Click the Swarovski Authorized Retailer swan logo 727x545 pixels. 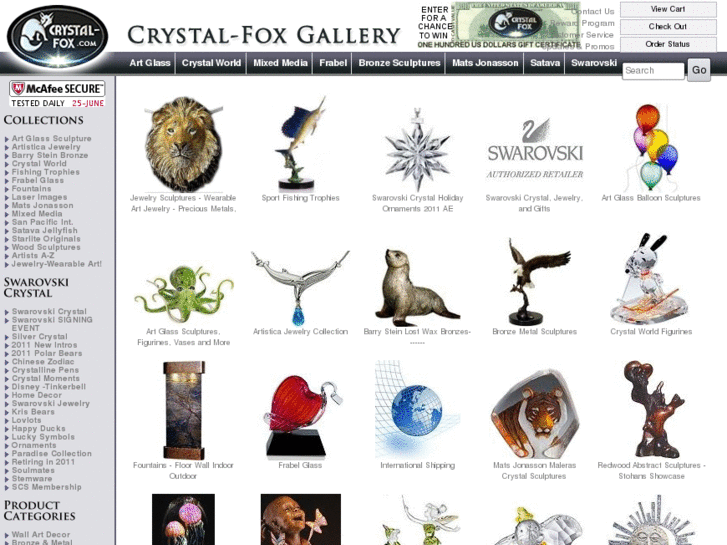535,148
